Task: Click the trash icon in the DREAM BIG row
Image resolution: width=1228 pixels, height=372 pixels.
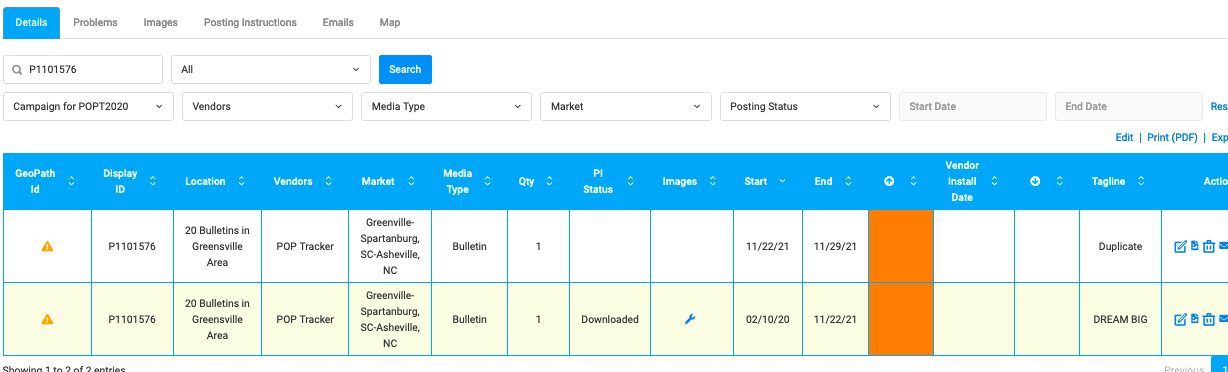Action: [1208, 319]
